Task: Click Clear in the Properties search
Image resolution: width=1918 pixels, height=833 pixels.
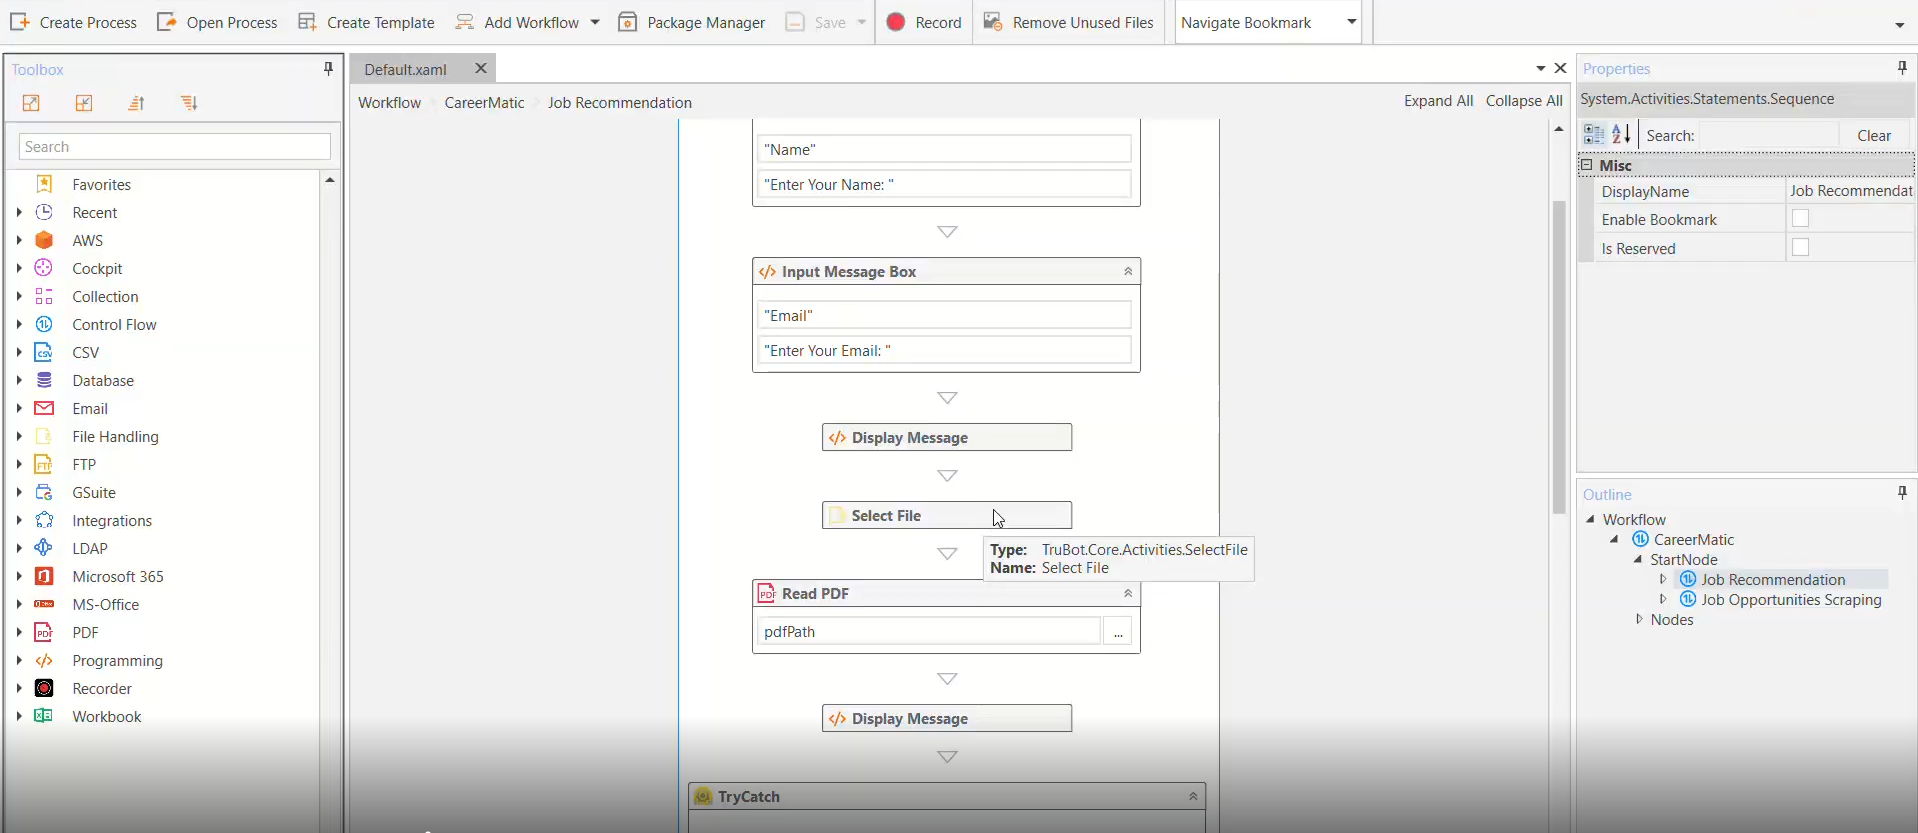Action: point(1874,136)
